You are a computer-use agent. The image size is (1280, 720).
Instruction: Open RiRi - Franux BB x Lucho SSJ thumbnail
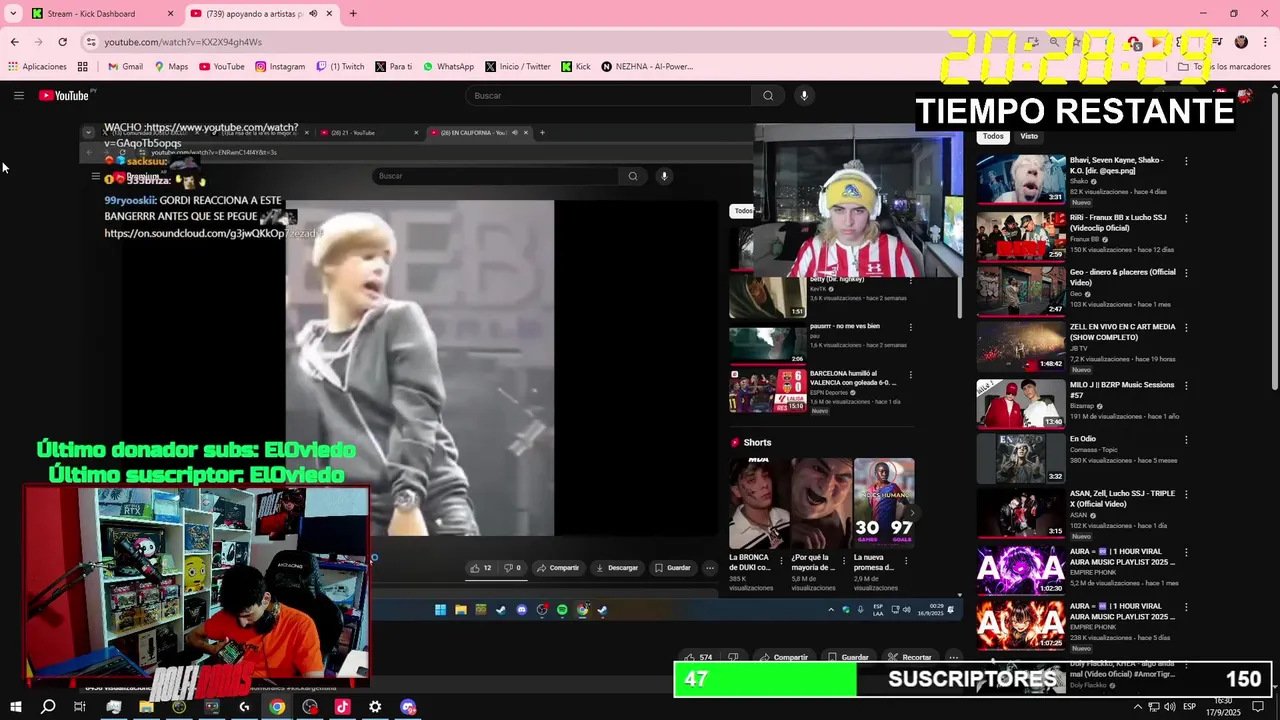coord(1021,235)
